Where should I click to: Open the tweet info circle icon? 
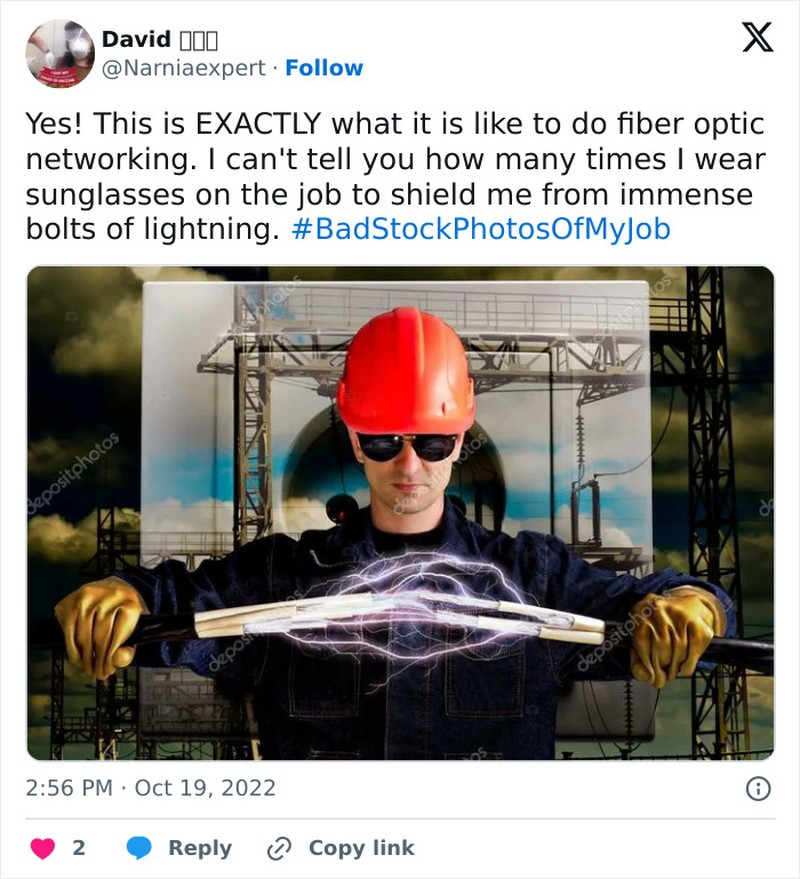point(759,789)
